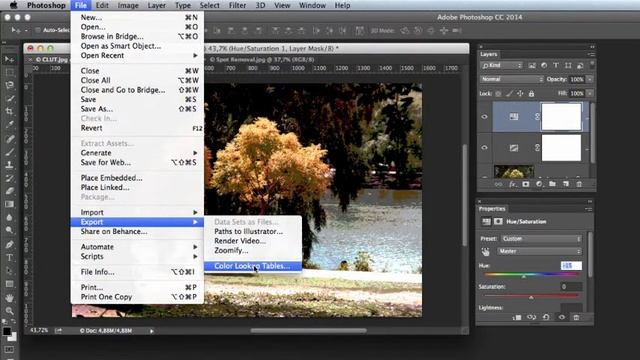Open the Preset Custom dropdown
Image resolution: width=640 pixels, height=360 pixels.
pyautogui.click(x=541, y=239)
